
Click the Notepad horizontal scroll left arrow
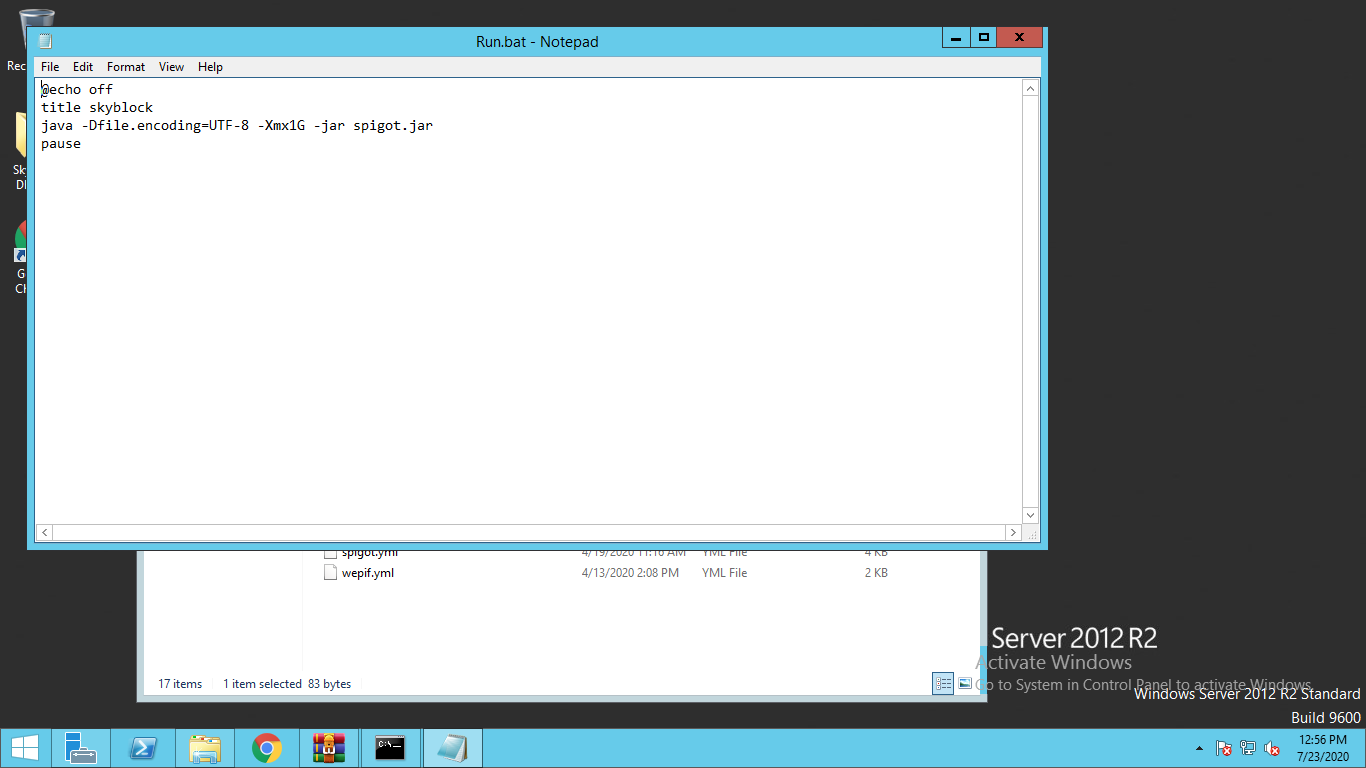45,533
